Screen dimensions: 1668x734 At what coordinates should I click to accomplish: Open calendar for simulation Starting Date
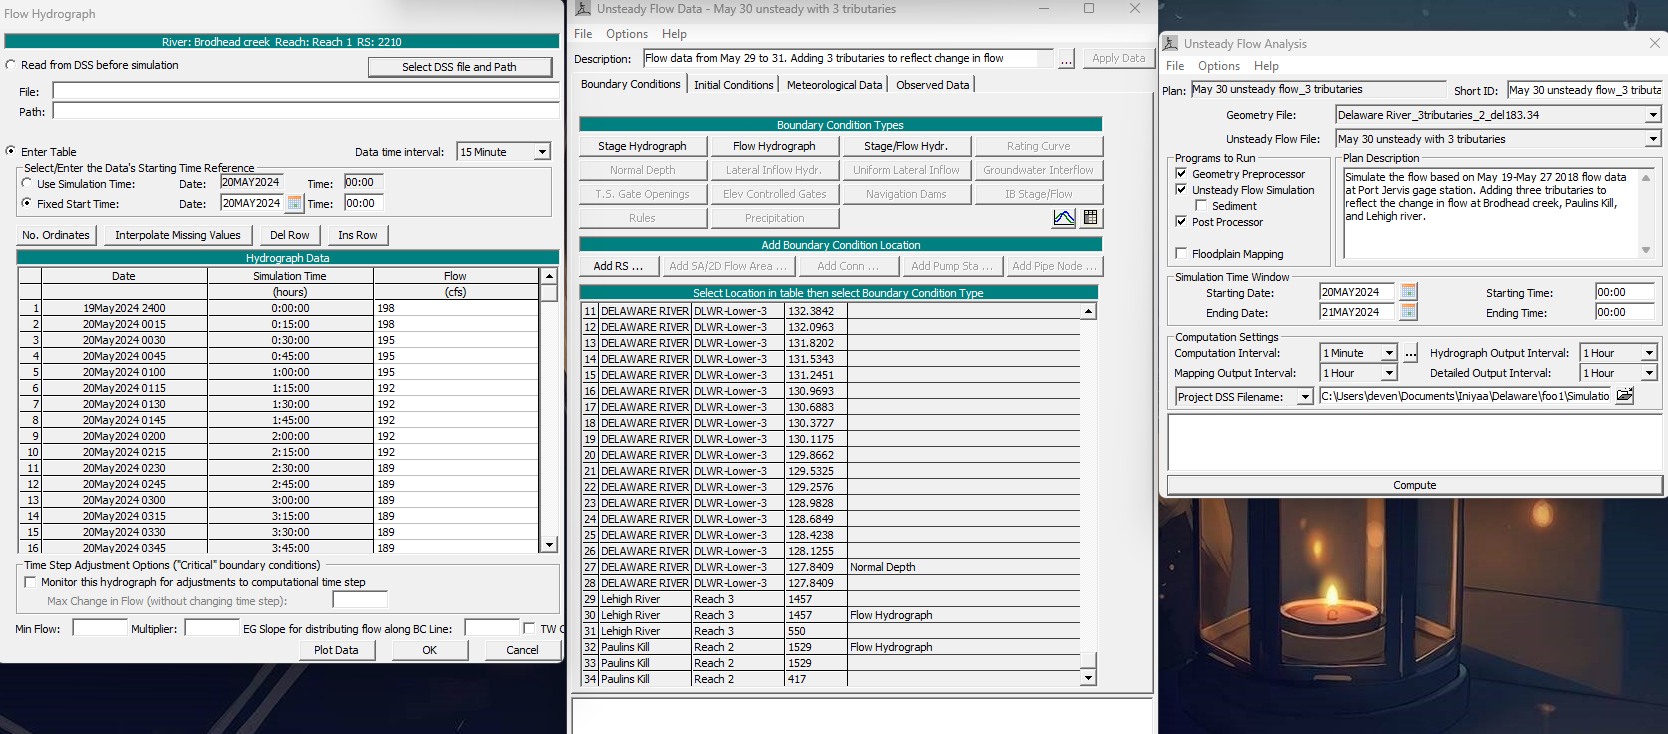(x=1409, y=292)
